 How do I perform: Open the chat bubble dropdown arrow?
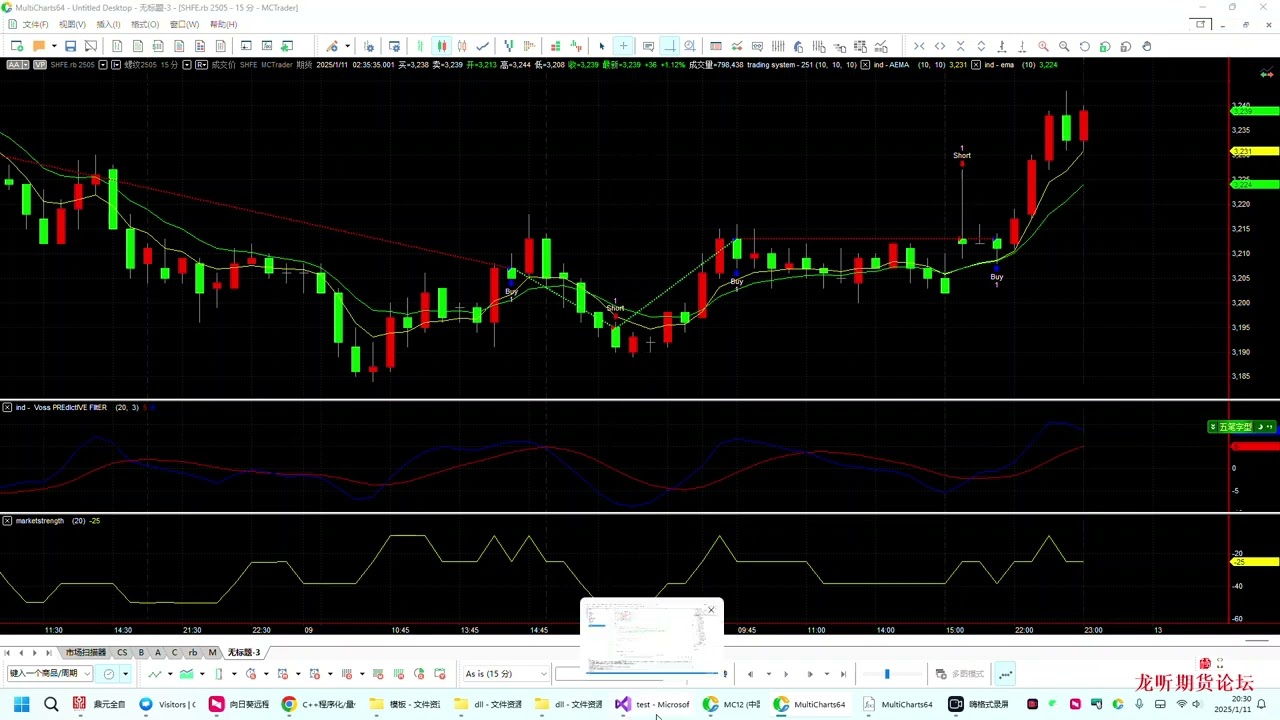point(54,46)
